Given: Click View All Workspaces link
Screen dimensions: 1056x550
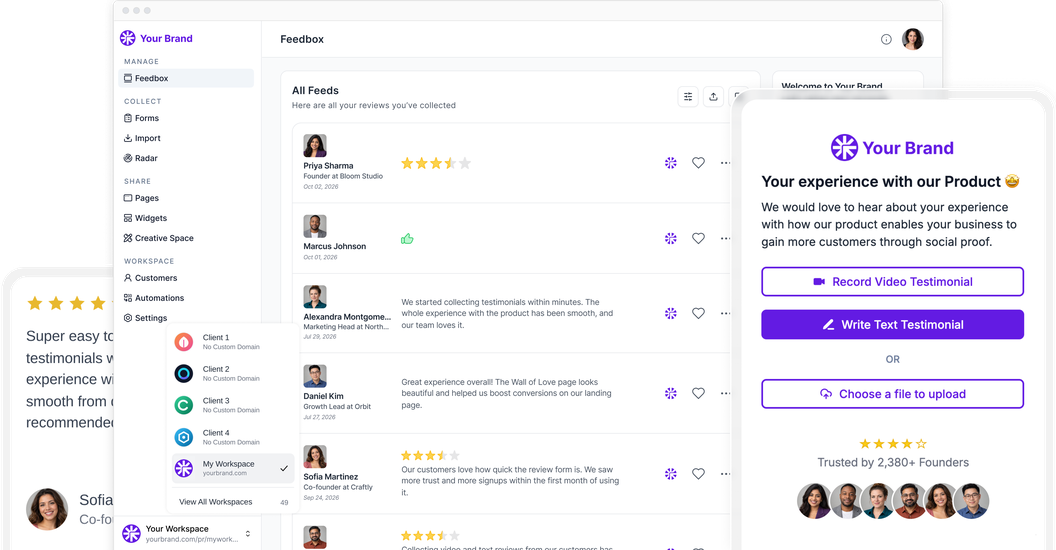Looking at the screenshot, I should [x=216, y=502].
